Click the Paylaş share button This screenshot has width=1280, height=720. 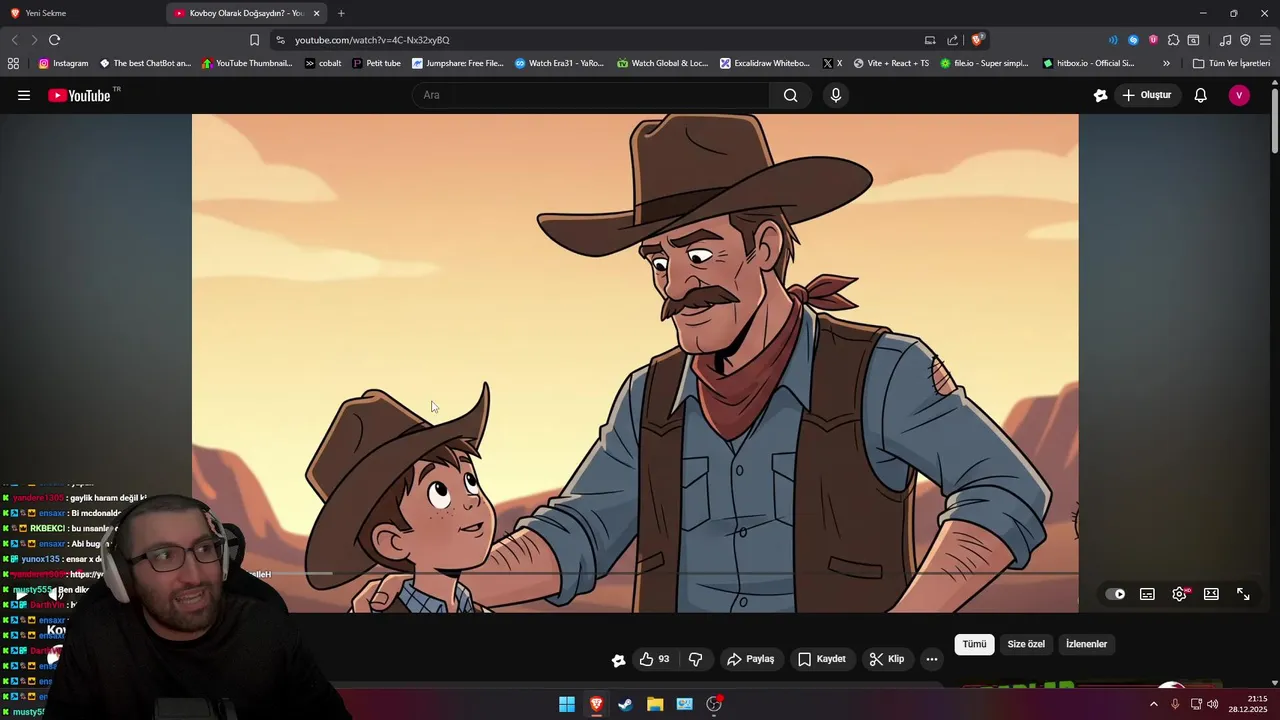750,659
